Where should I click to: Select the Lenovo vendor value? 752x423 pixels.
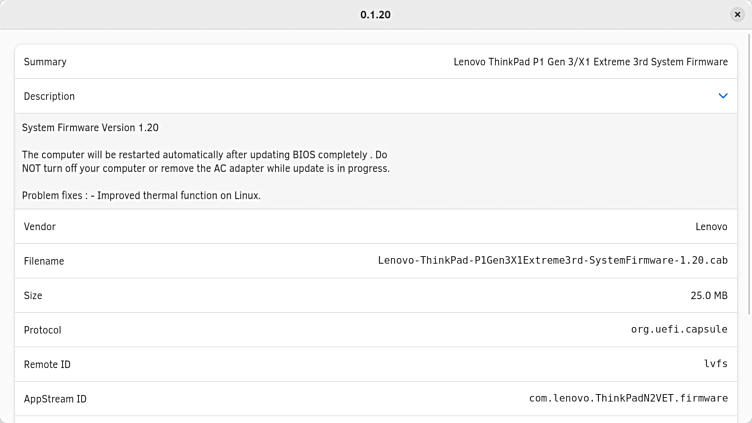click(x=711, y=227)
